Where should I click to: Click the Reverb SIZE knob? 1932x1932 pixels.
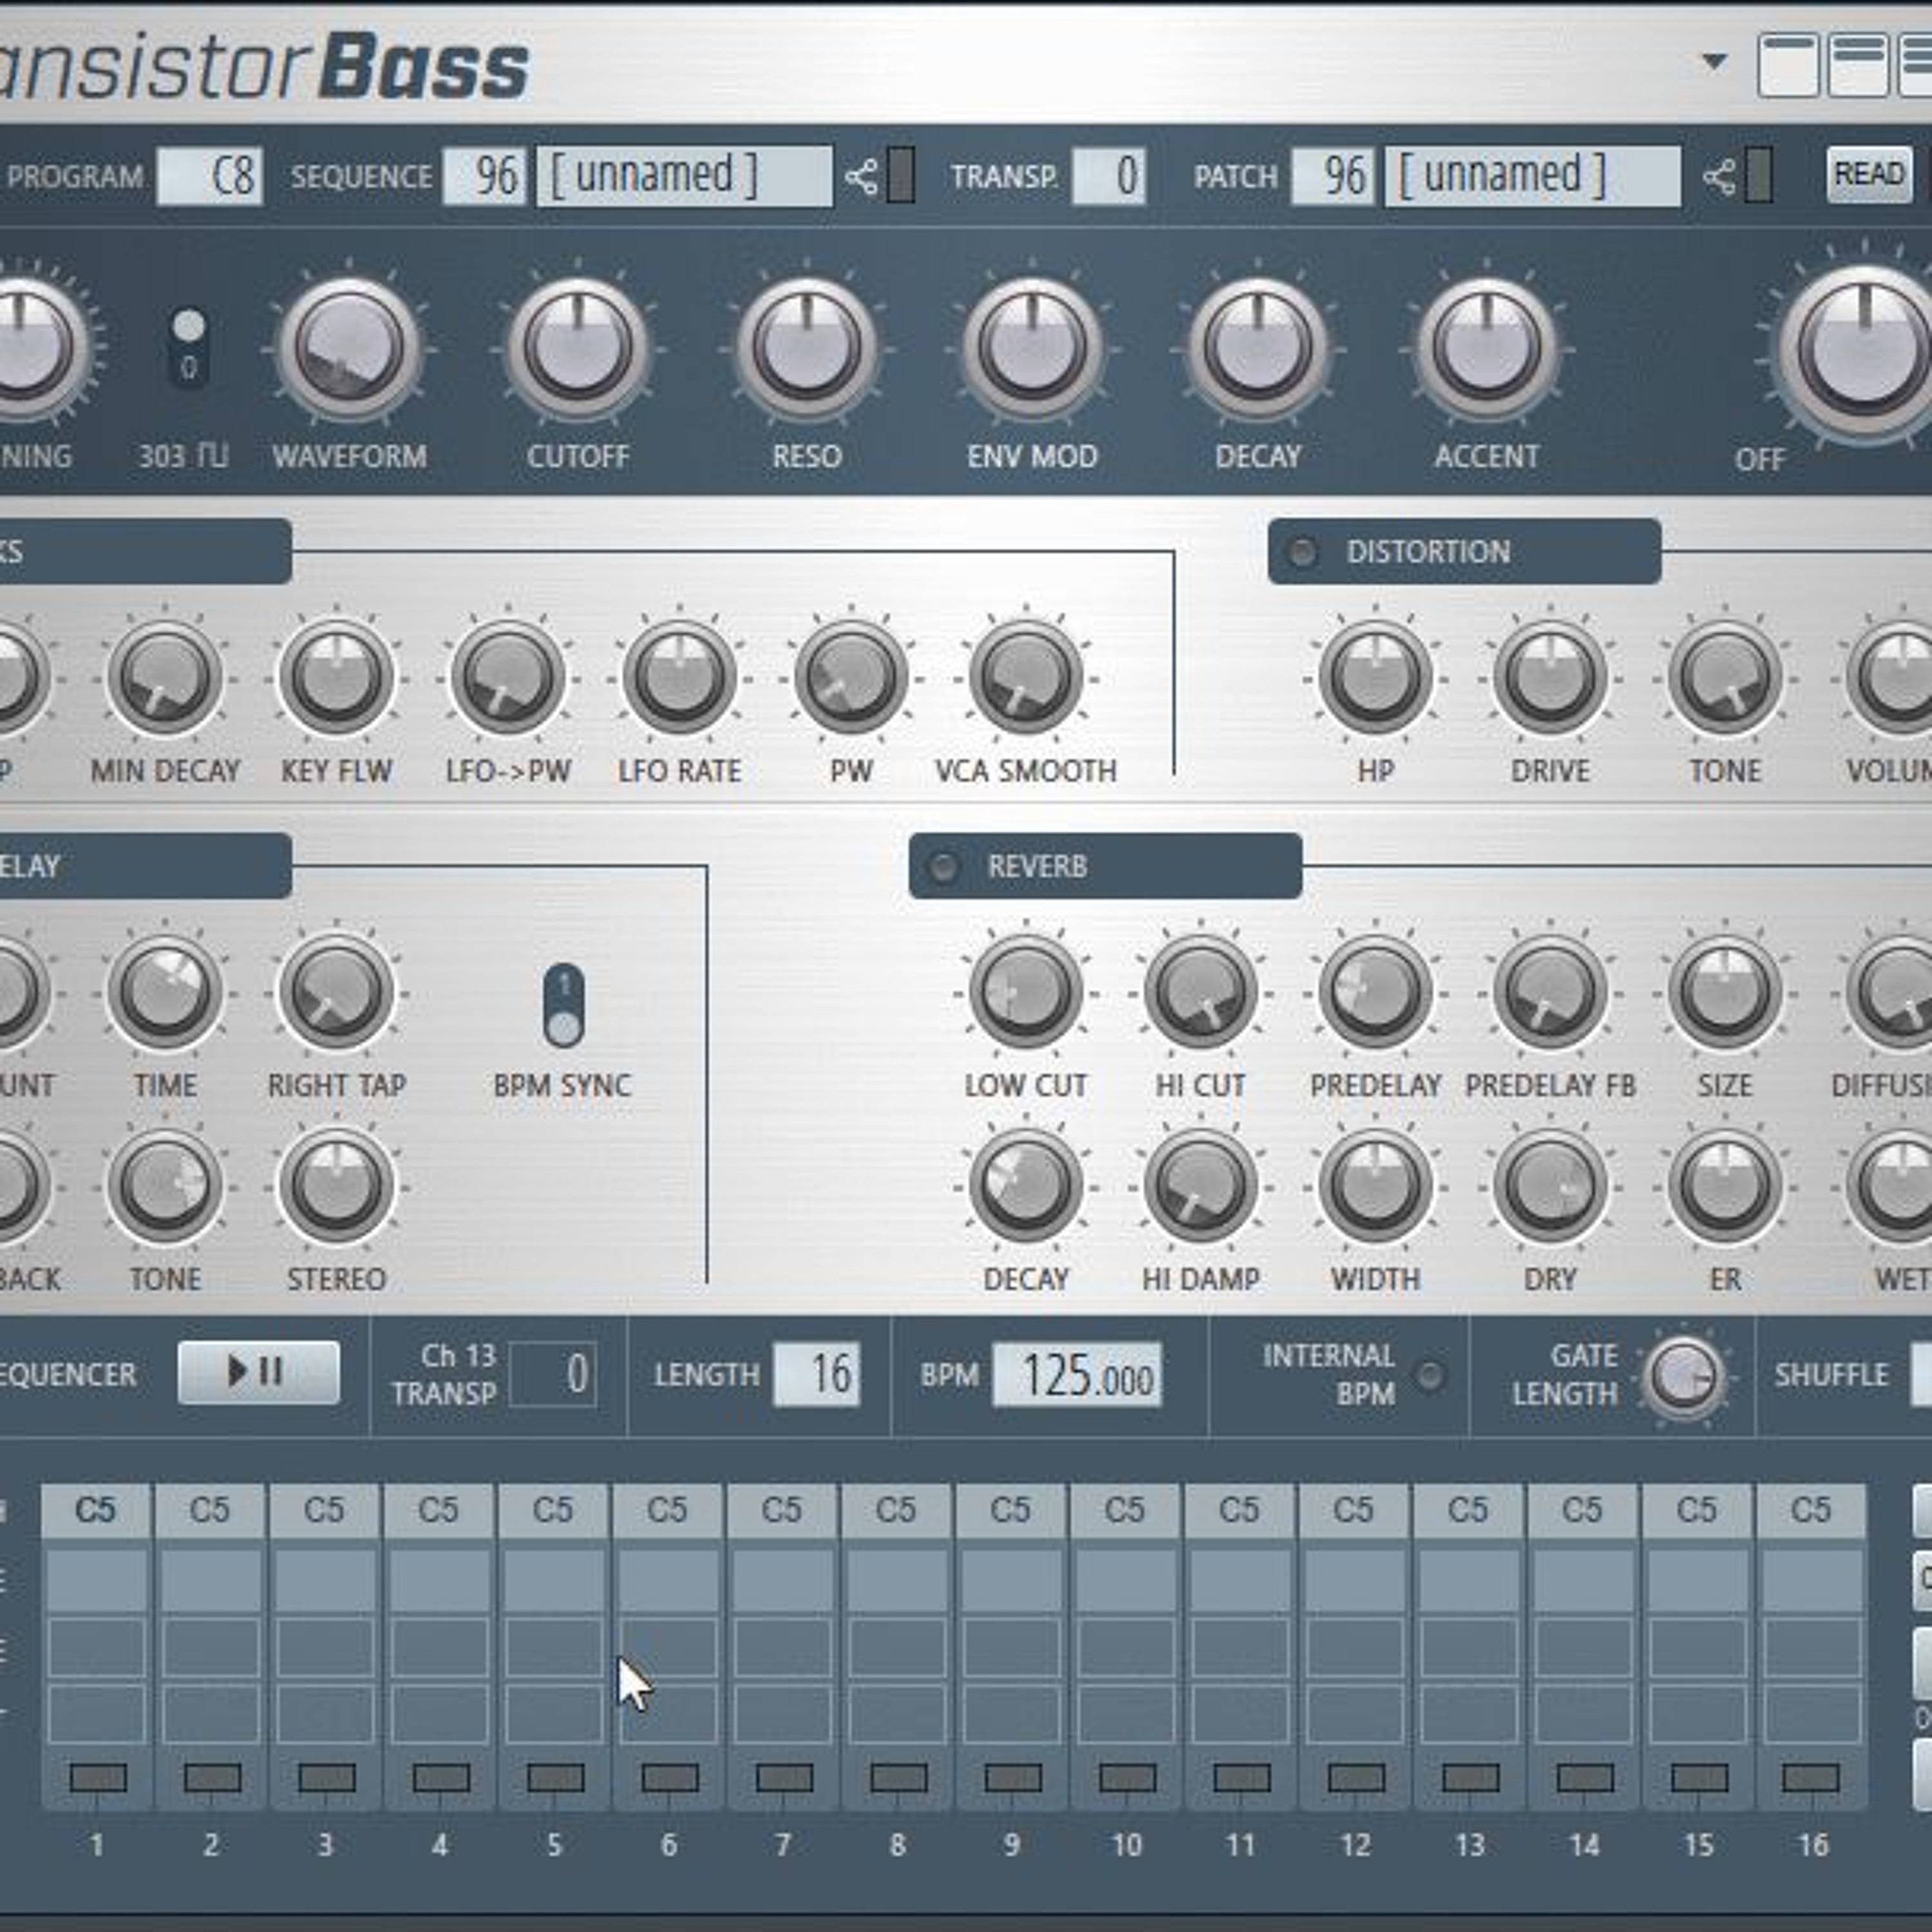tap(1724, 992)
